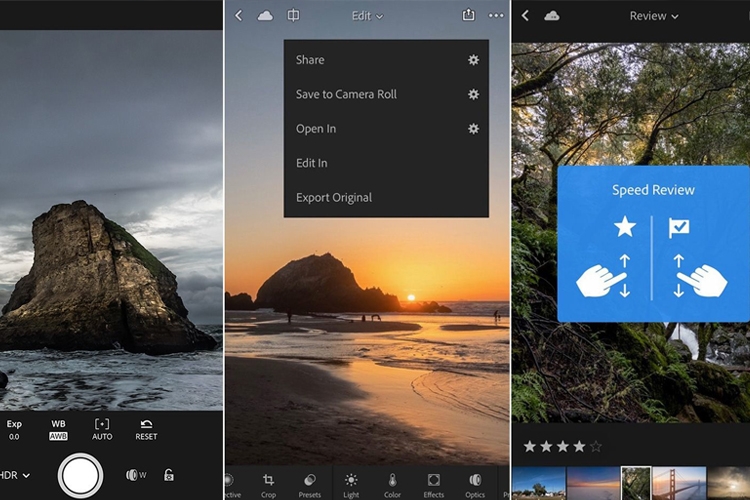Set rating to five stars
The image size is (750, 500).
596,446
